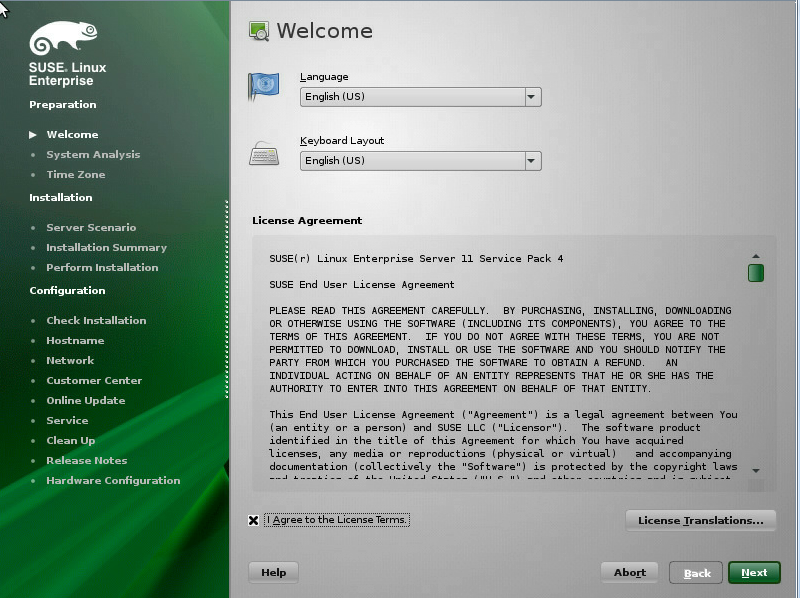Click the dotted sidebar splitter handle
The width and height of the screenshot is (800, 598).
coord(227,299)
